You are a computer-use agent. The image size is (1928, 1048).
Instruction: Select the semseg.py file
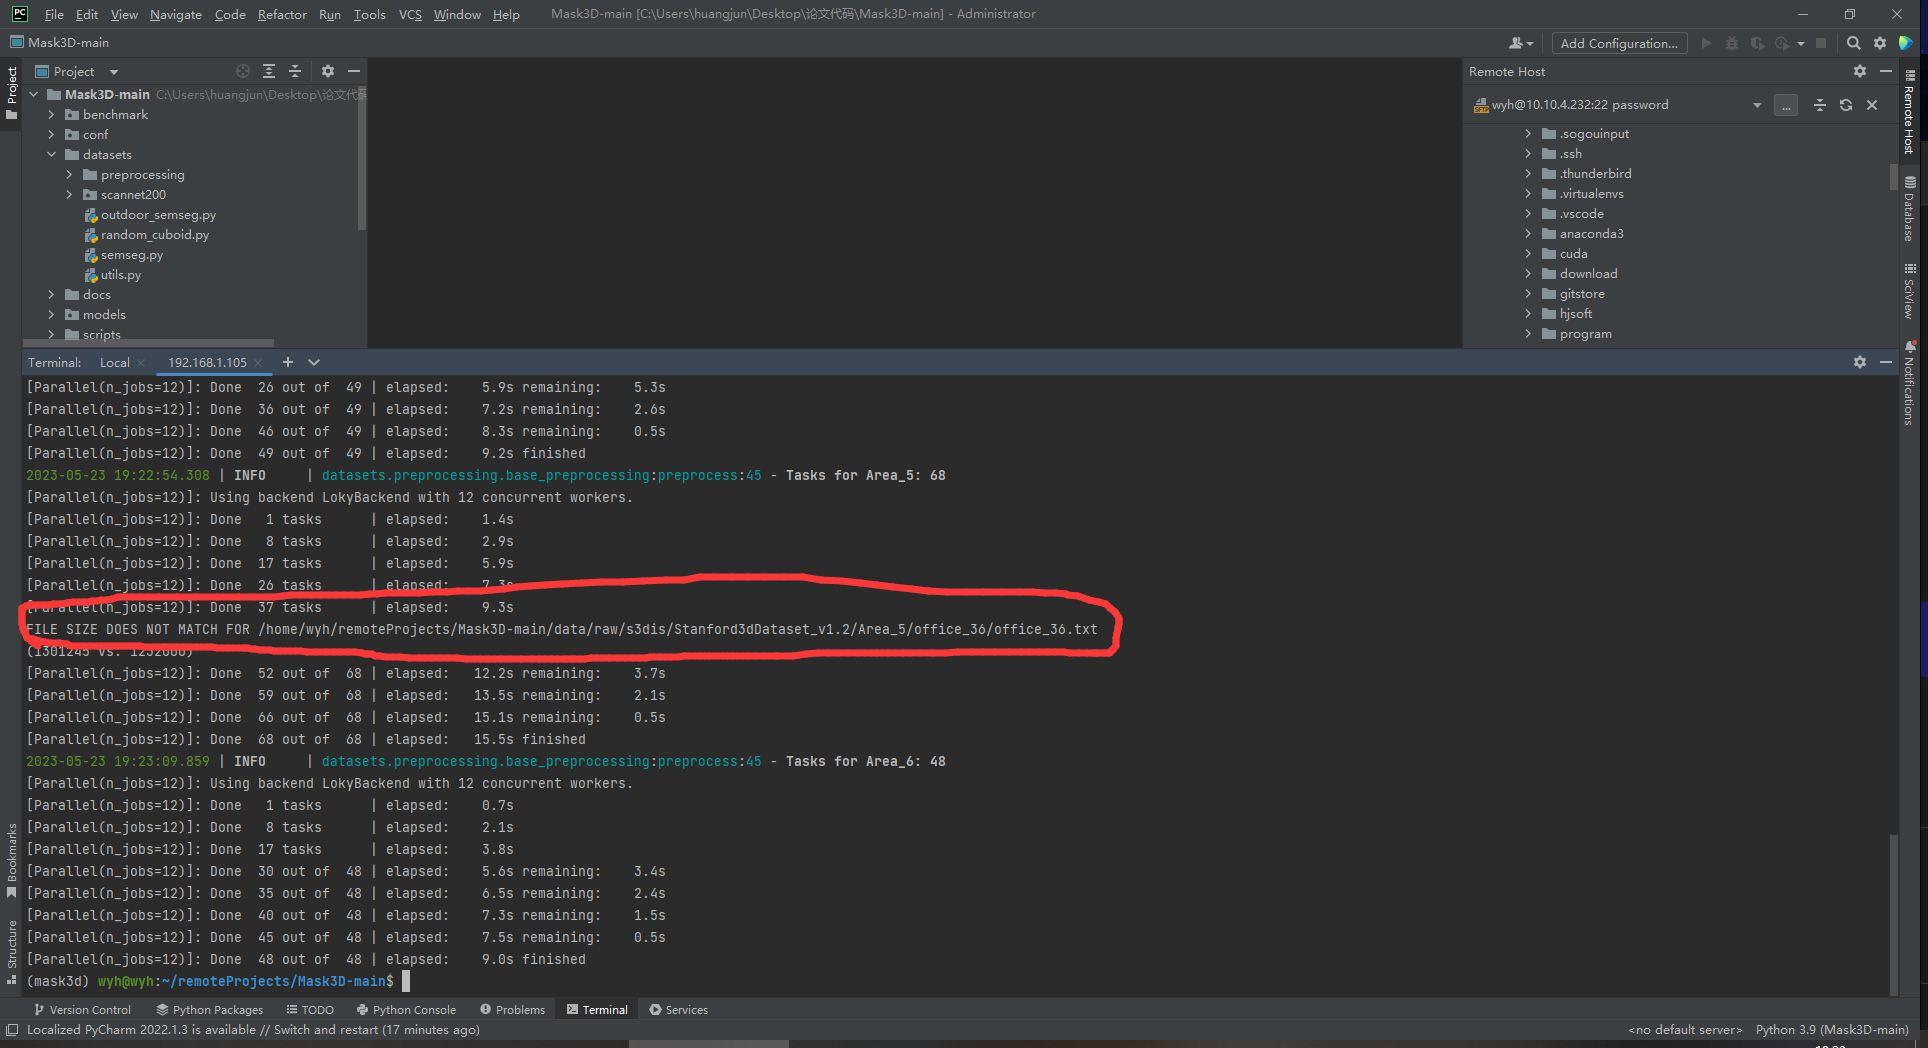(131, 254)
